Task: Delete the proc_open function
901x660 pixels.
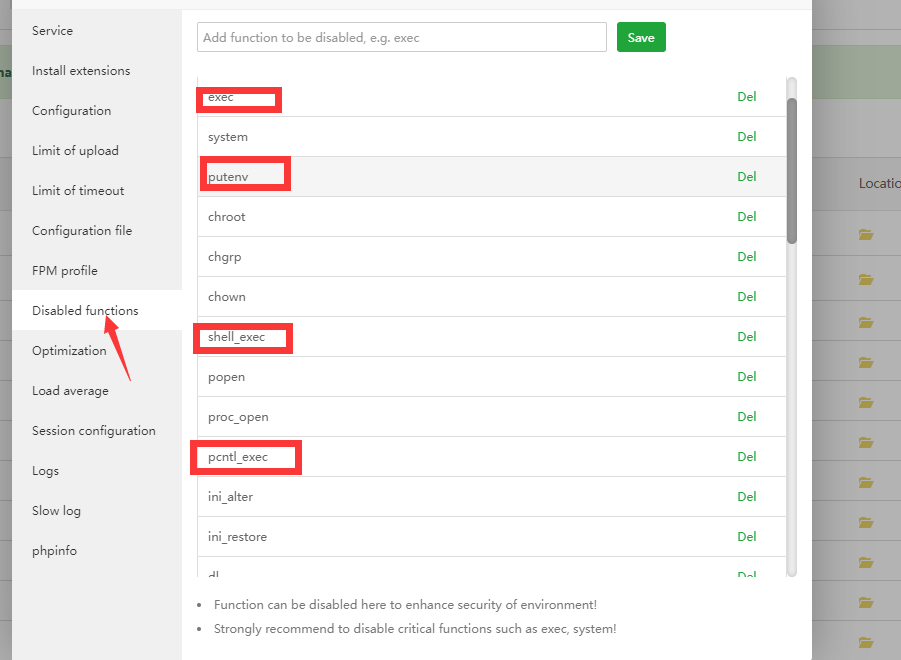Action: [x=746, y=416]
